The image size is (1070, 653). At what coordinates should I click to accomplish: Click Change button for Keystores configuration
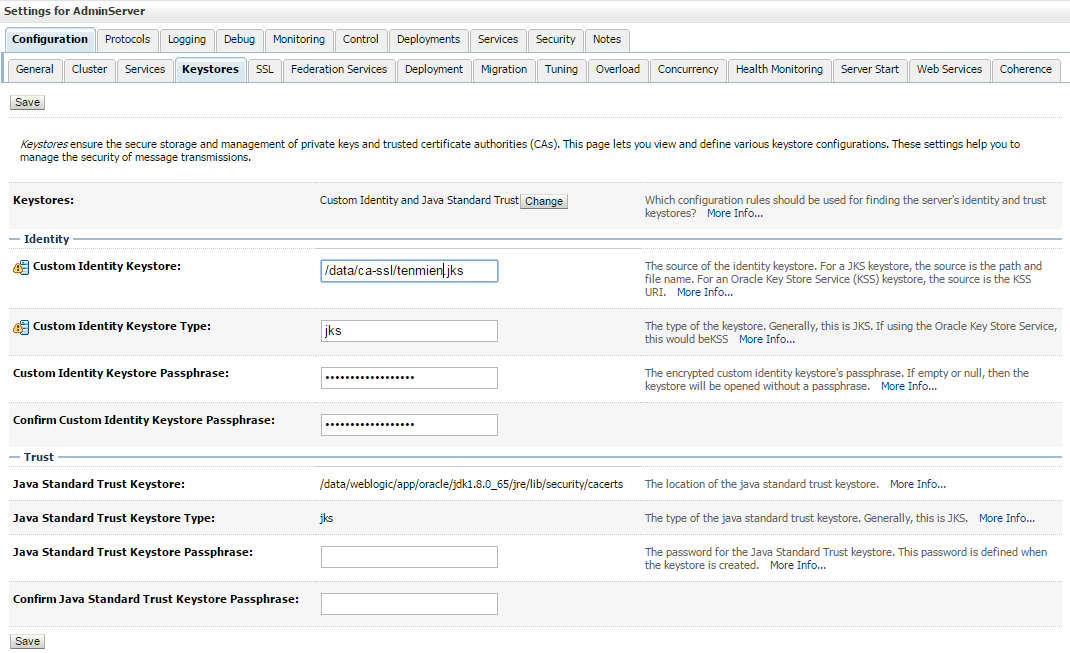pyautogui.click(x=544, y=201)
